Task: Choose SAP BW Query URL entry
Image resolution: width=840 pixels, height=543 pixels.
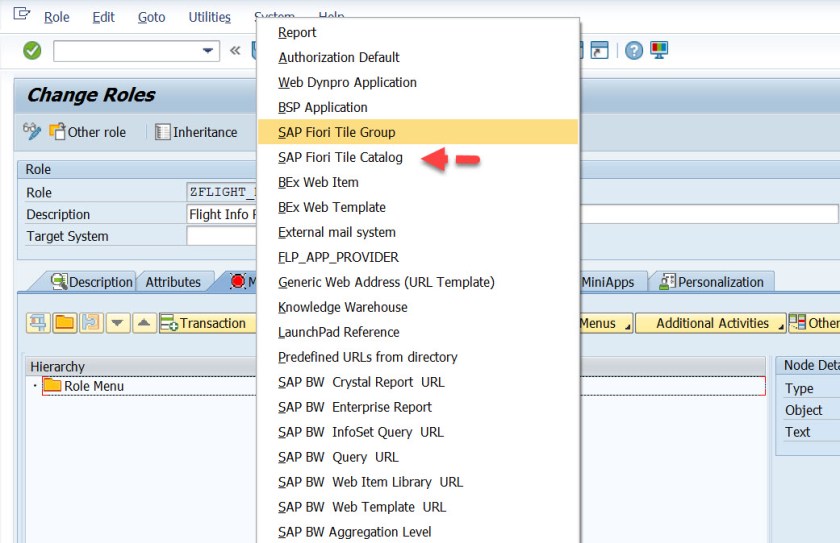Action: (418, 457)
